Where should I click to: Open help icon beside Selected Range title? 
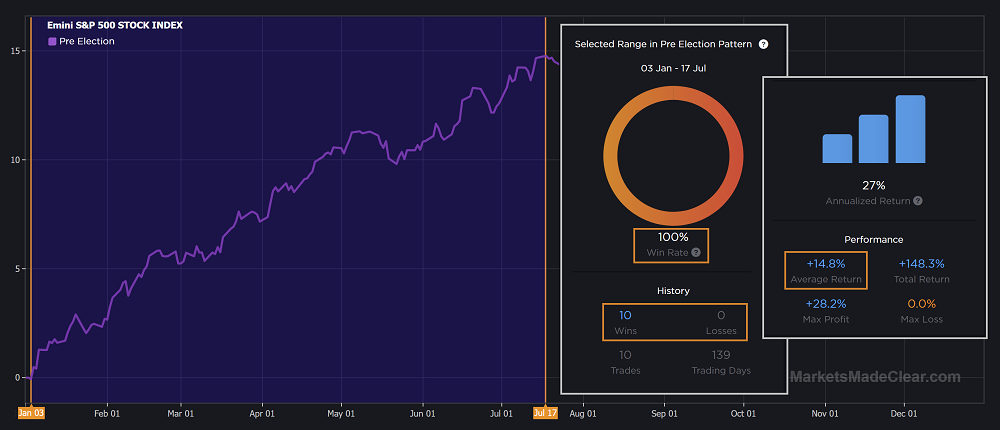point(763,45)
